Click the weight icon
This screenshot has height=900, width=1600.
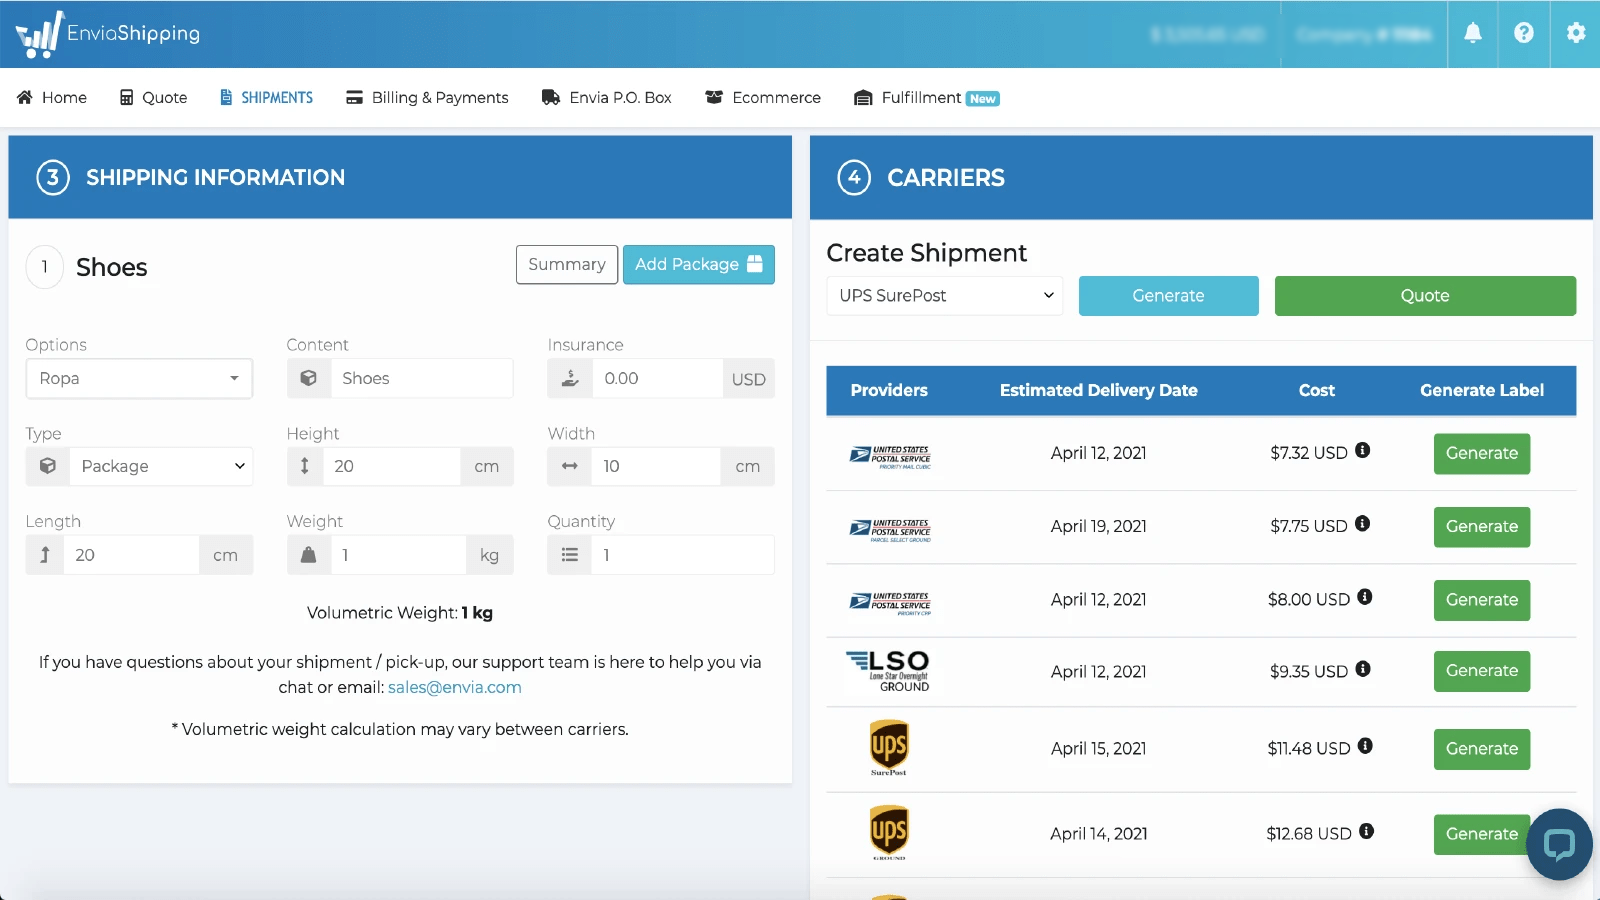(309, 555)
